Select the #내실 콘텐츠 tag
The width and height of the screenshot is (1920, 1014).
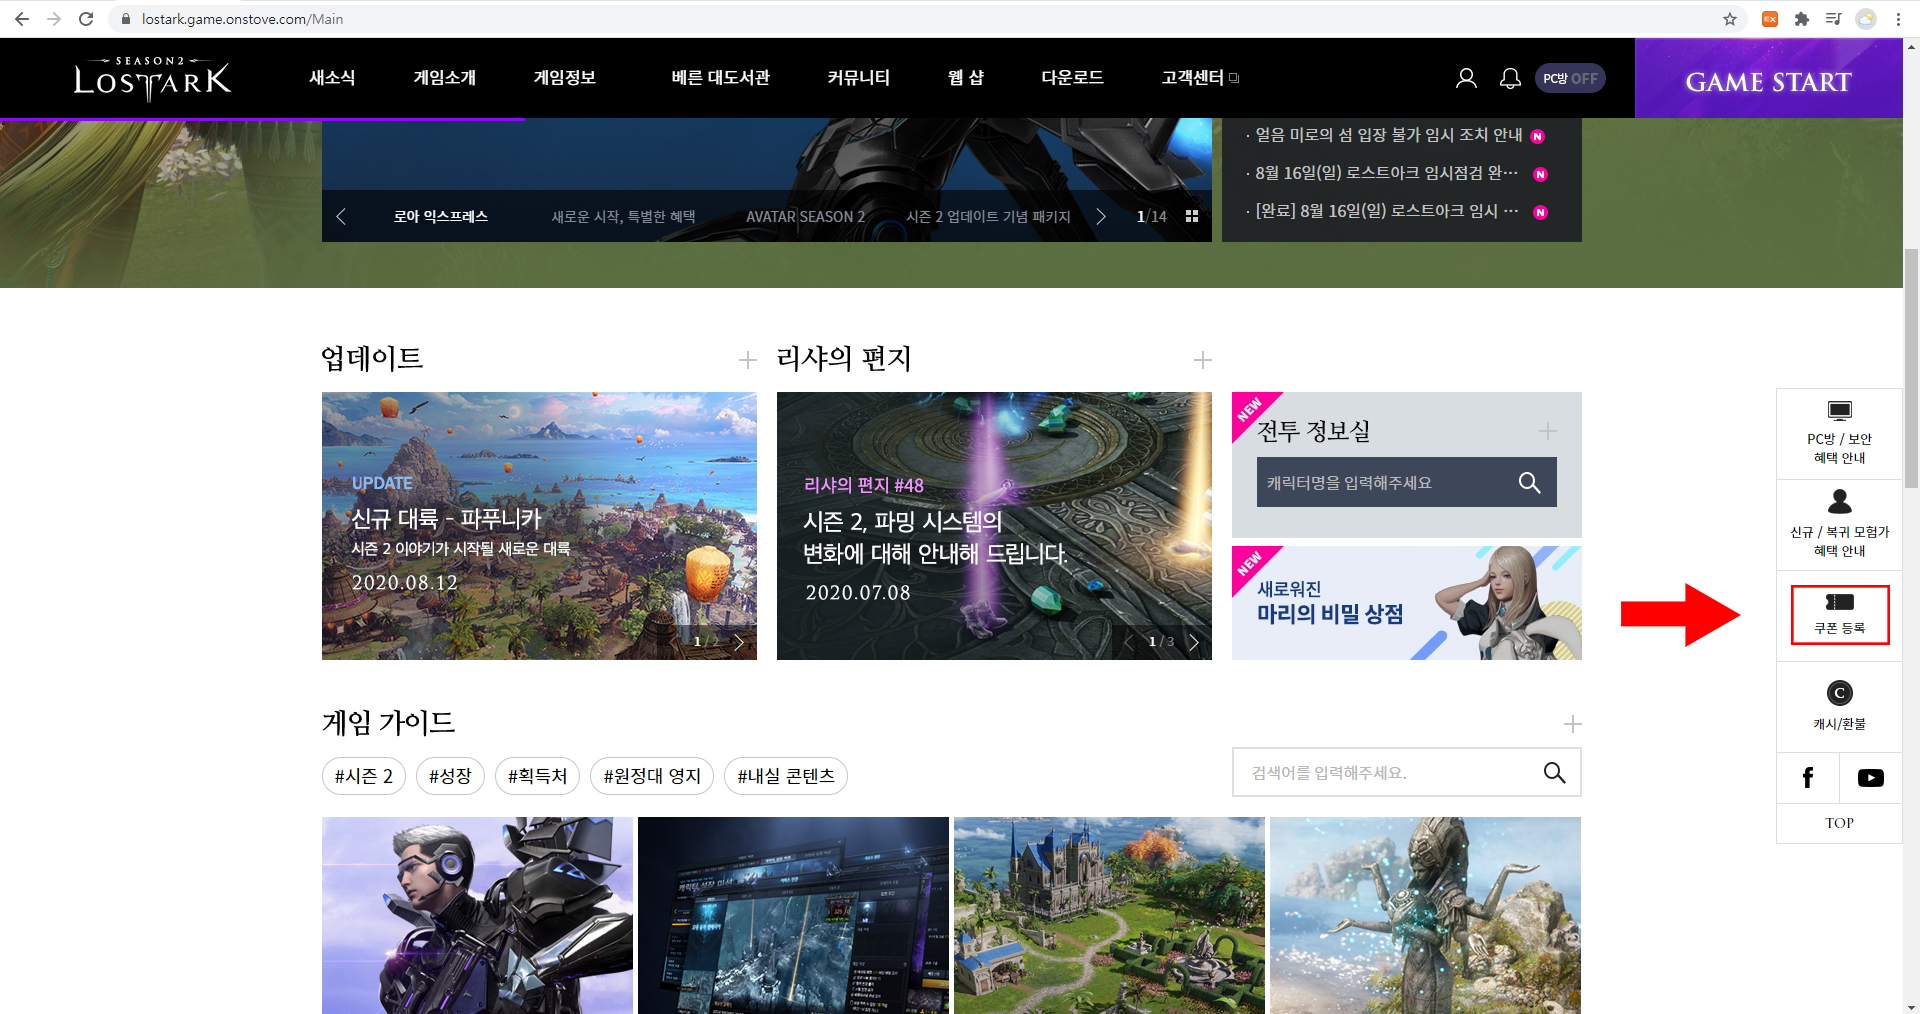tap(786, 776)
